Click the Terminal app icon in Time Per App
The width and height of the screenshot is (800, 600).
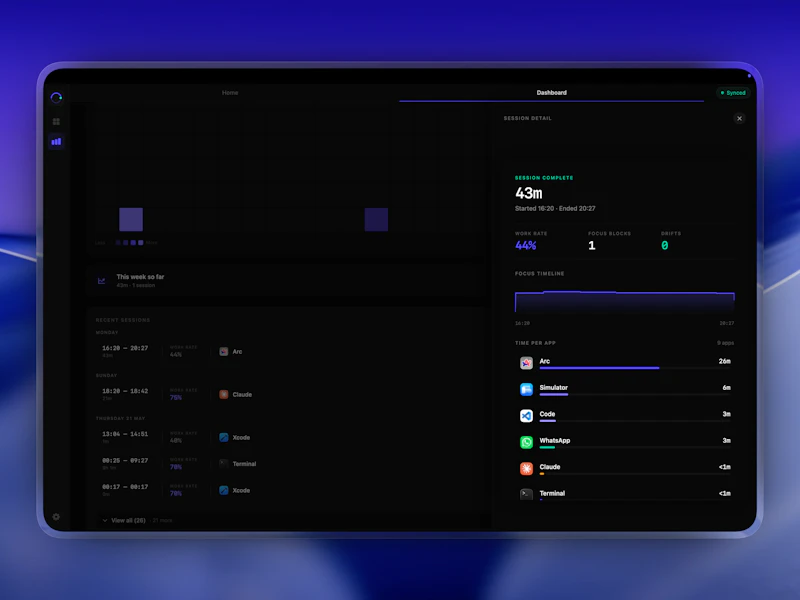[527, 494]
